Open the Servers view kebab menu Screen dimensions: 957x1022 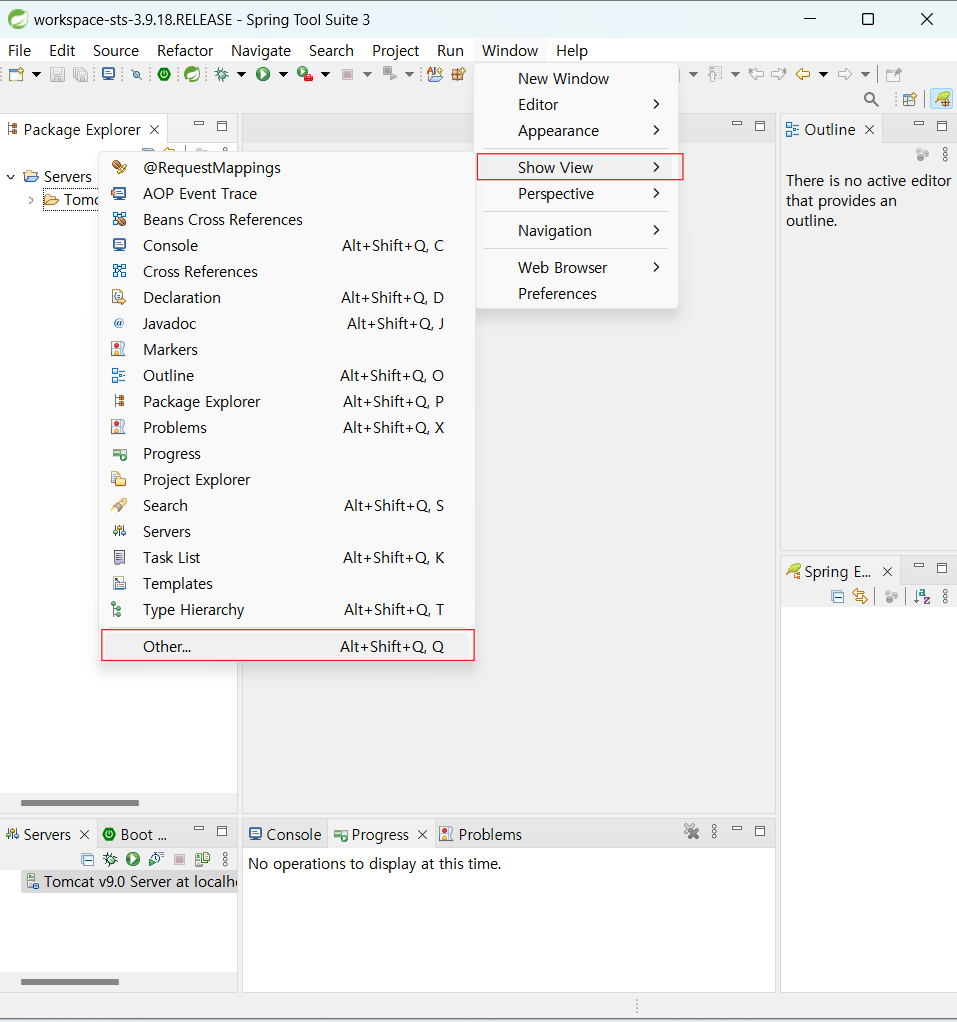click(x=226, y=859)
